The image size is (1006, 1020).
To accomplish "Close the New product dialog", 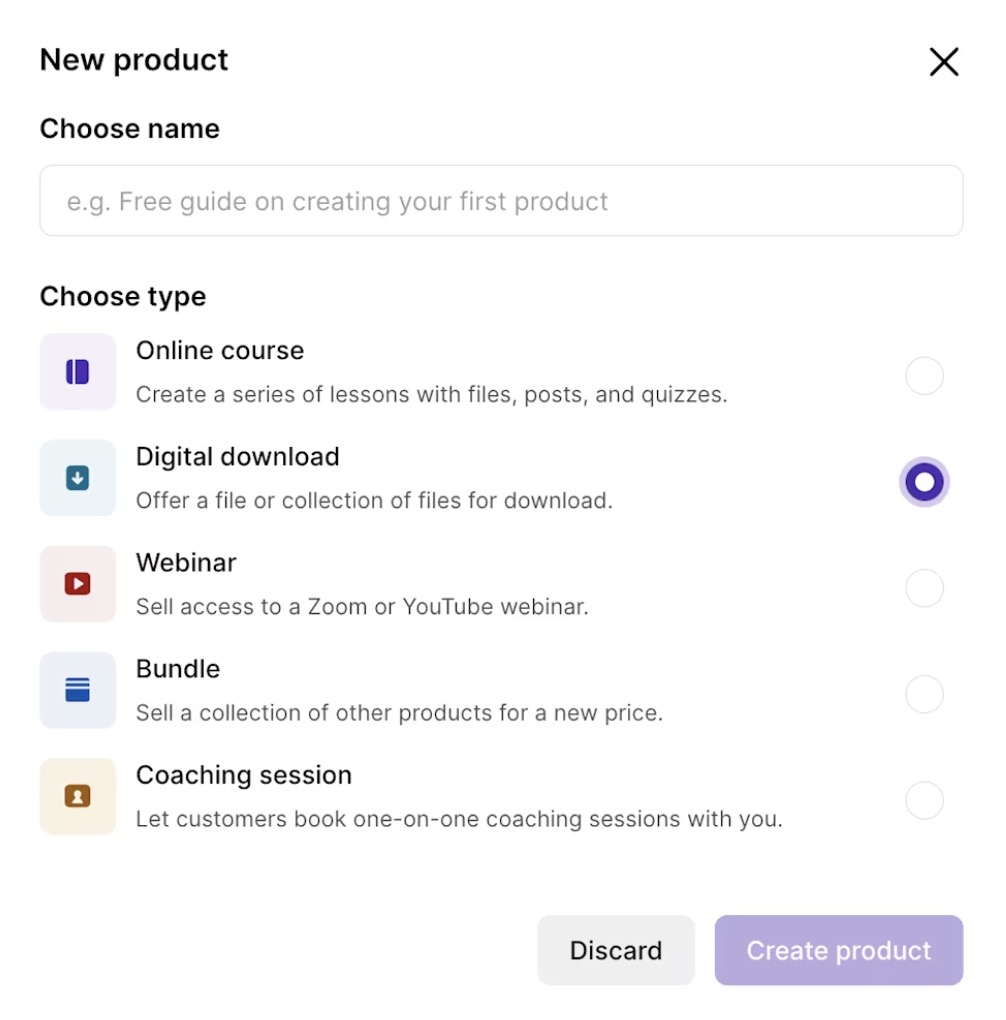I will 943,61.
